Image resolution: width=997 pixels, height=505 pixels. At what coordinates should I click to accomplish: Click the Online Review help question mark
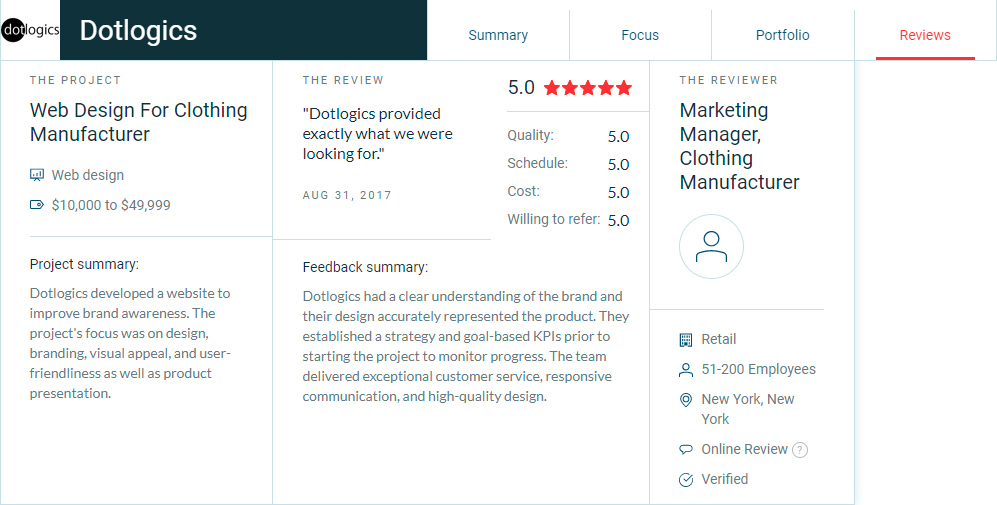coord(800,450)
